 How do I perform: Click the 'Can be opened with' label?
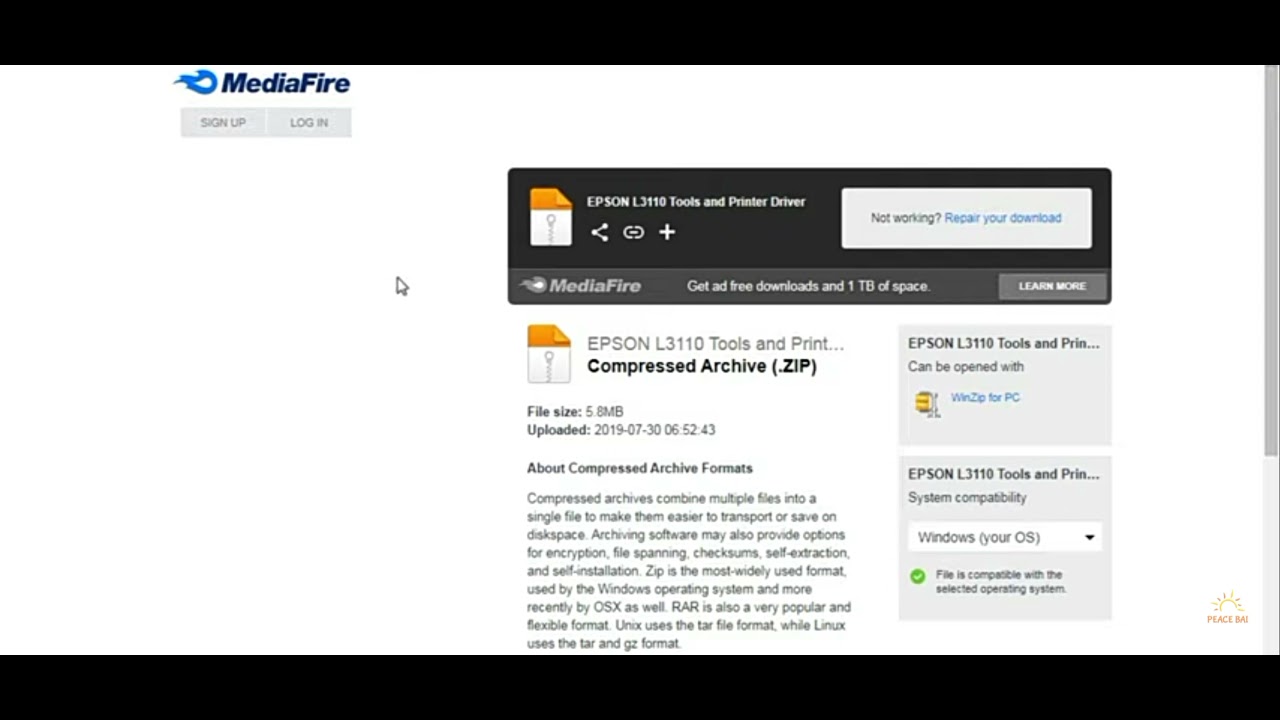pos(966,367)
